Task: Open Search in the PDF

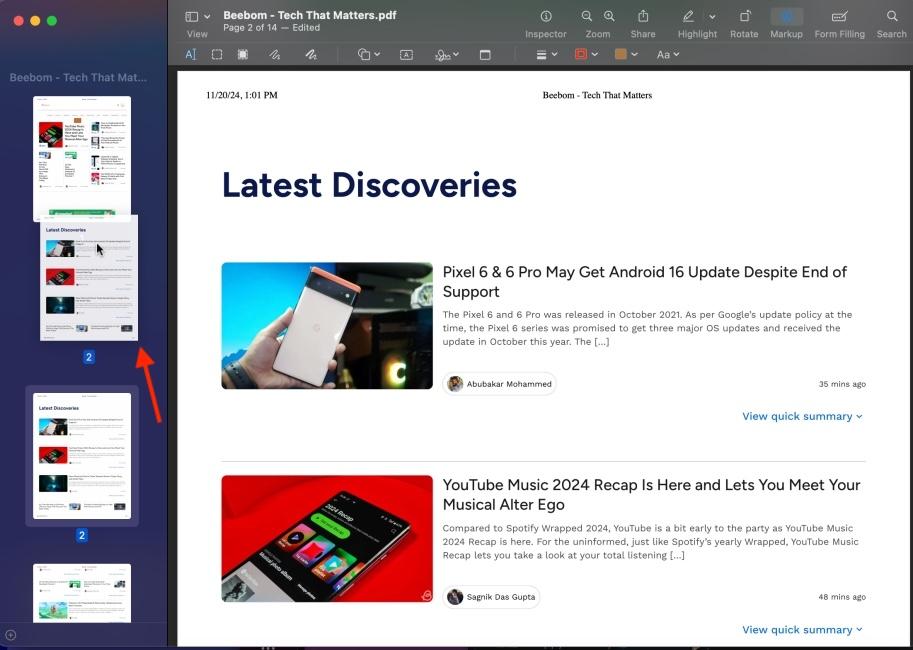Action: (x=892, y=16)
